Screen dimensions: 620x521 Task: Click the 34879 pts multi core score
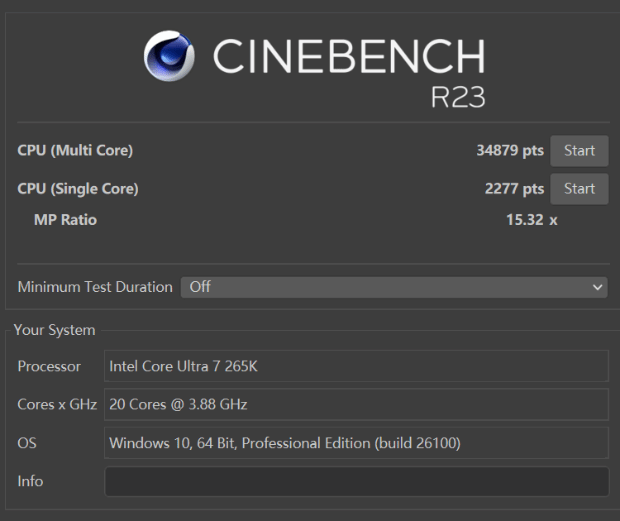pos(509,151)
